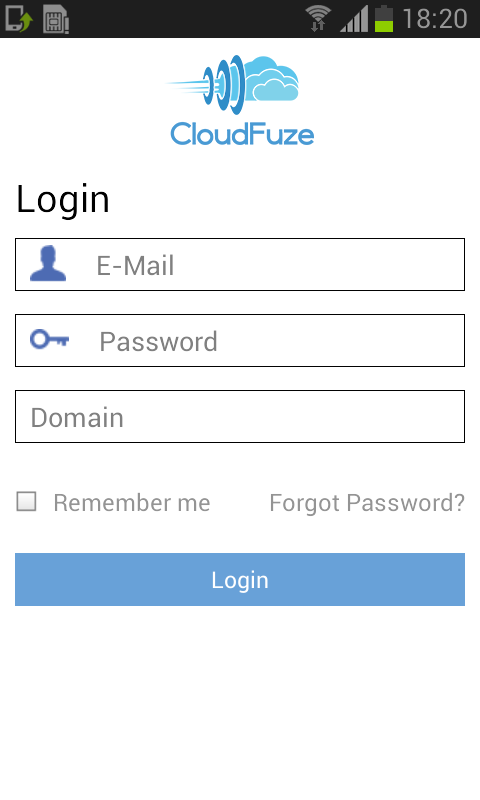Click the CloudFuze wordmark text
This screenshot has height=800, width=480.
tap(242, 134)
